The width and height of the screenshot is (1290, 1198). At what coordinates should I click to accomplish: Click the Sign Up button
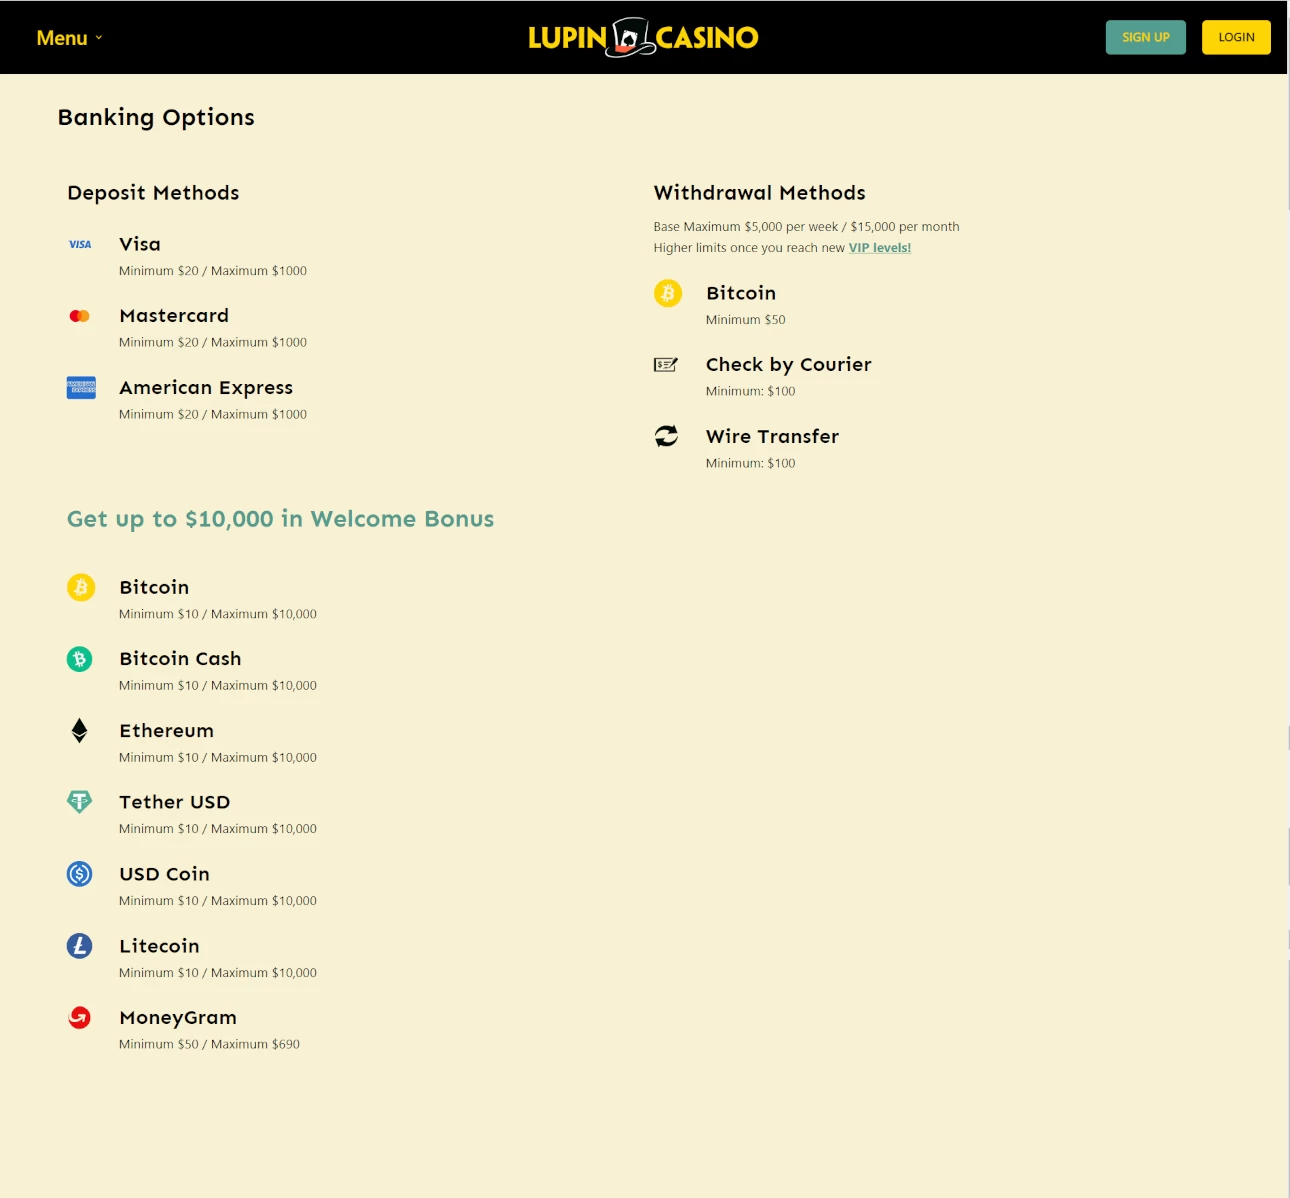pyautogui.click(x=1146, y=37)
